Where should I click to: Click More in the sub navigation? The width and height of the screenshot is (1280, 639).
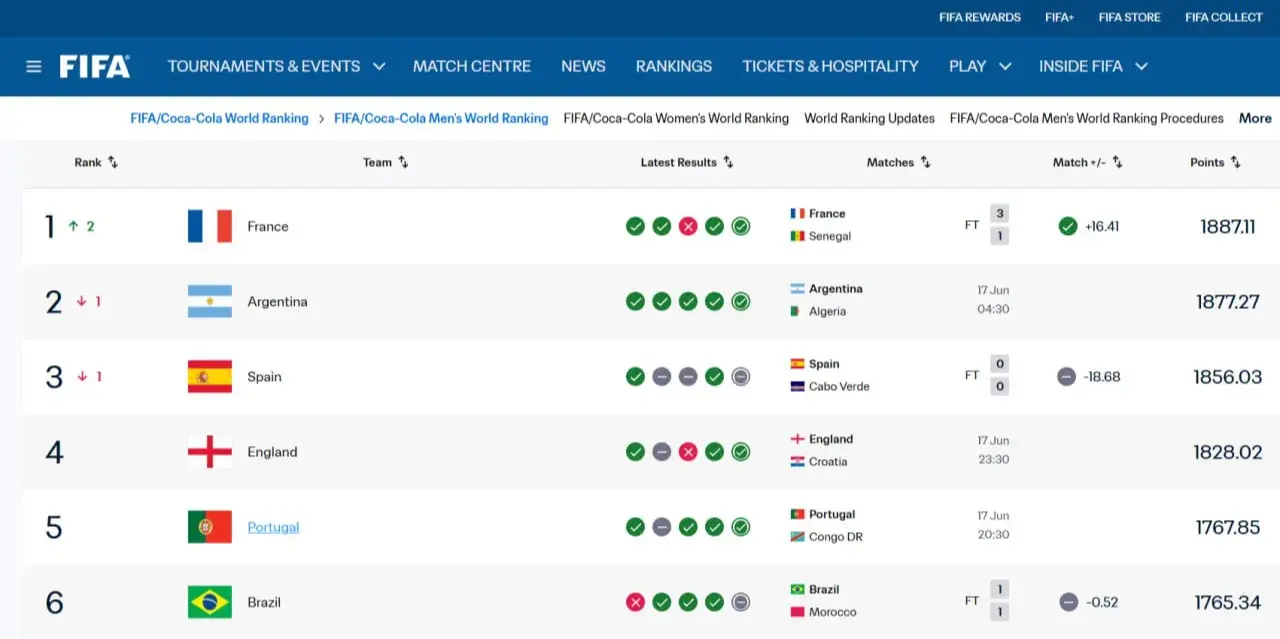click(x=1255, y=118)
